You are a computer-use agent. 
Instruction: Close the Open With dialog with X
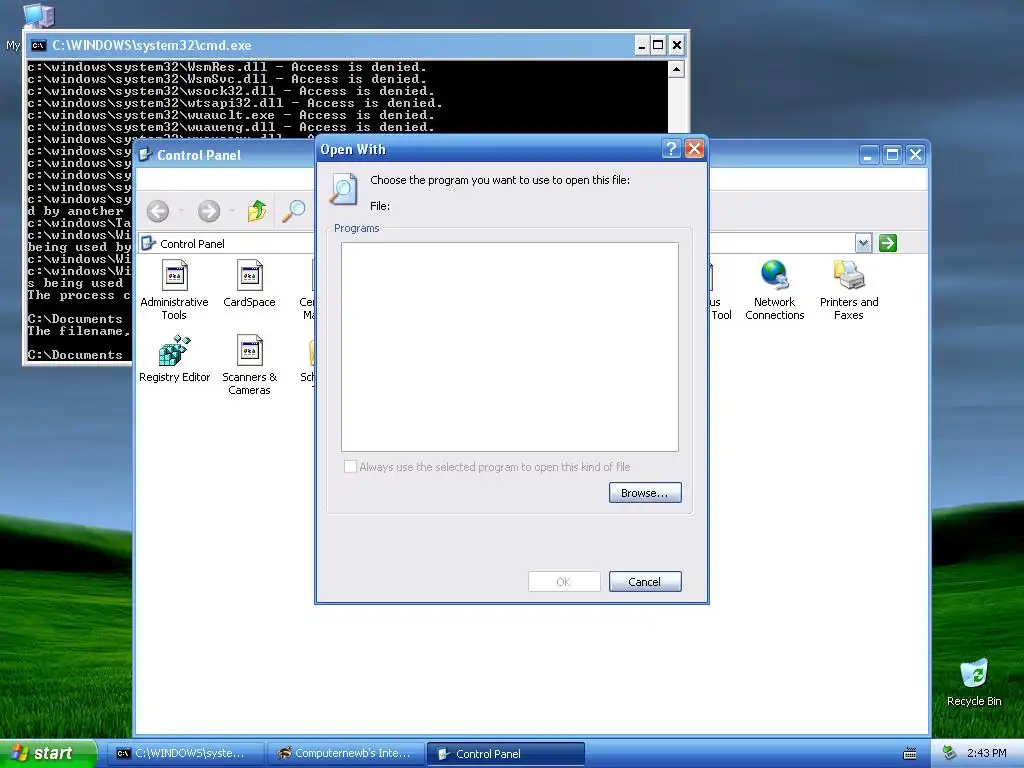pos(694,150)
